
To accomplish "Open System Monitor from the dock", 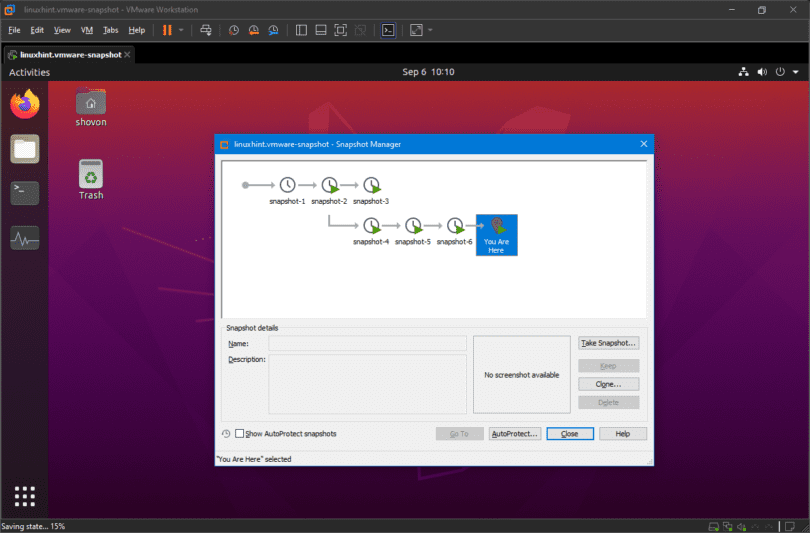I will click(x=25, y=238).
